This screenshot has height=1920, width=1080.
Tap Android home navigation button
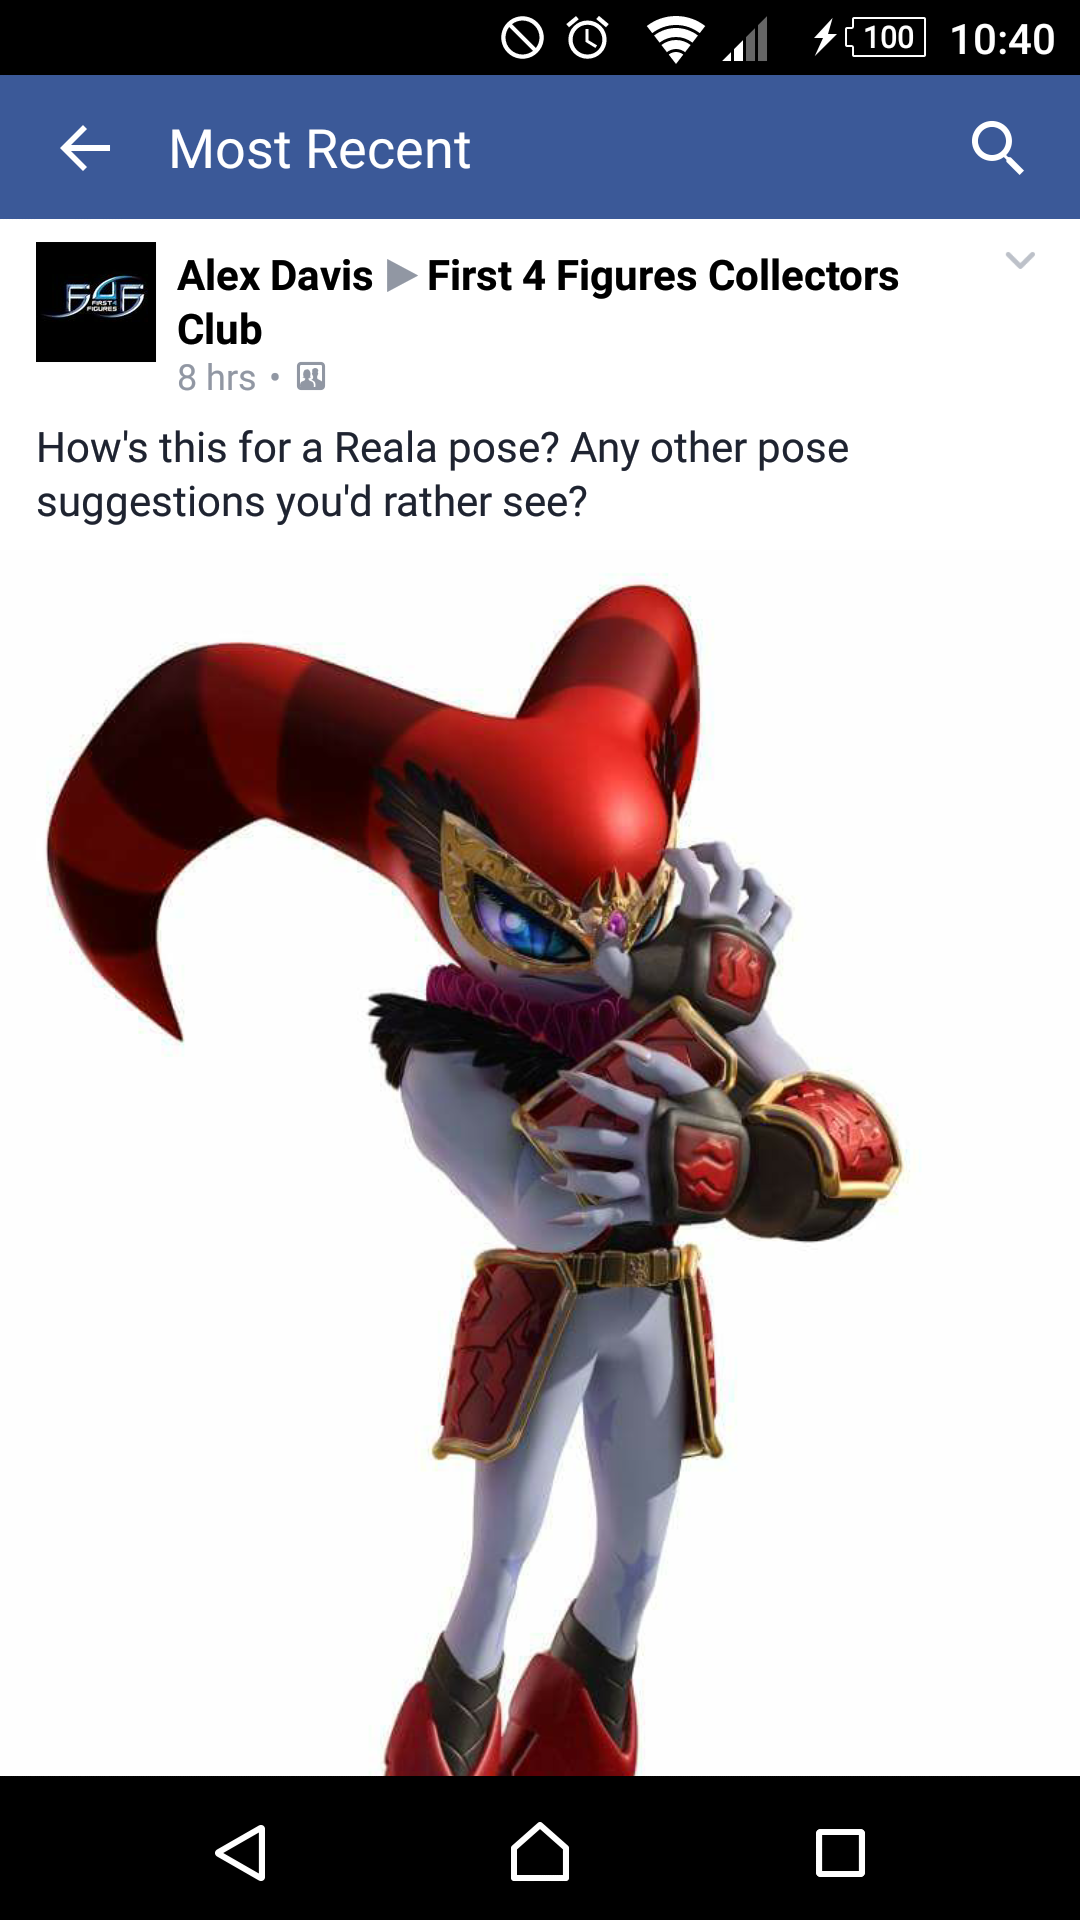(540, 1852)
